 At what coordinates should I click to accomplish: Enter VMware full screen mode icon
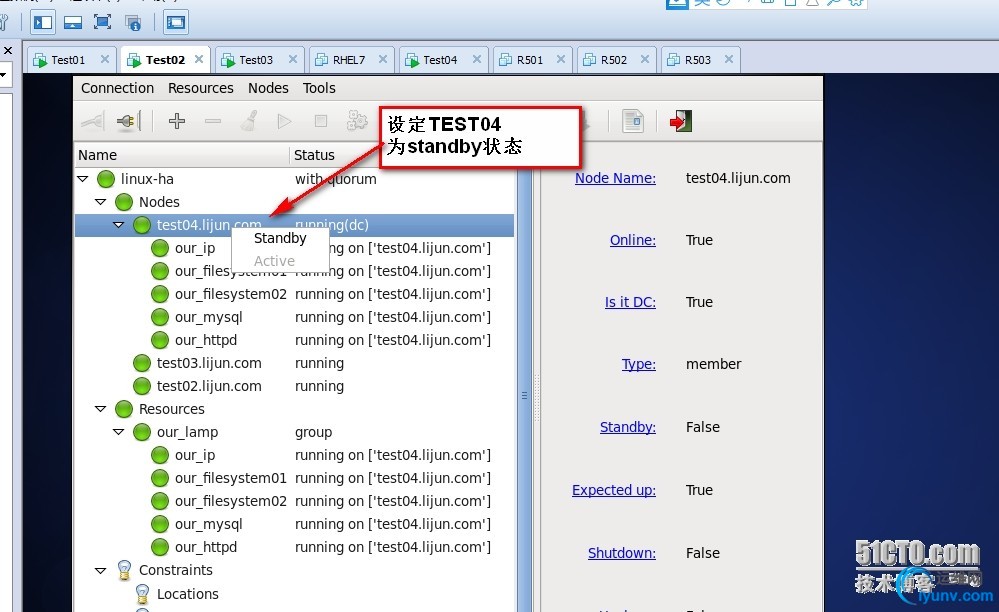click(102, 22)
